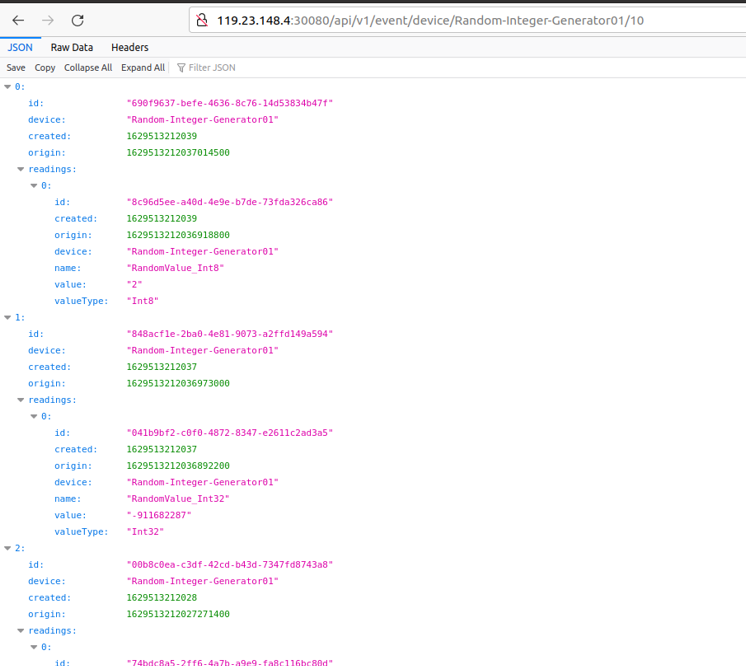Collapse top-level item 0
The image size is (746, 666).
pyautogui.click(x=7, y=87)
